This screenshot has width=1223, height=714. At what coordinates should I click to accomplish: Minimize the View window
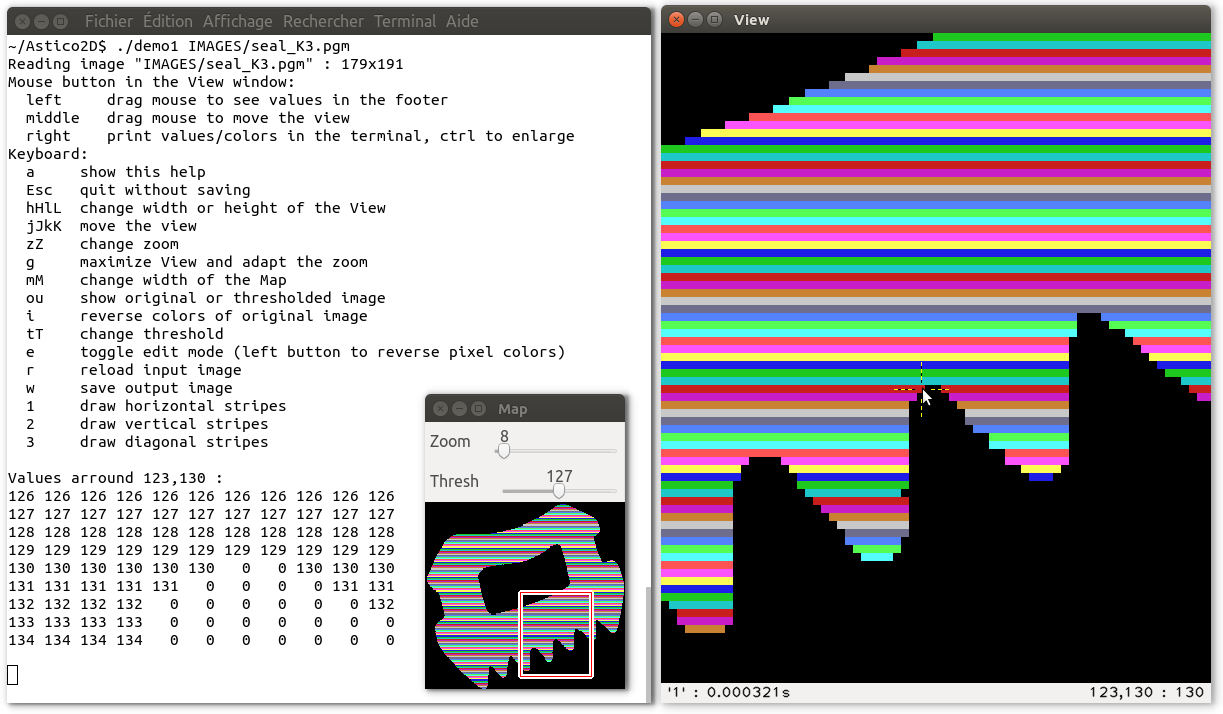(x=696, y=20)
